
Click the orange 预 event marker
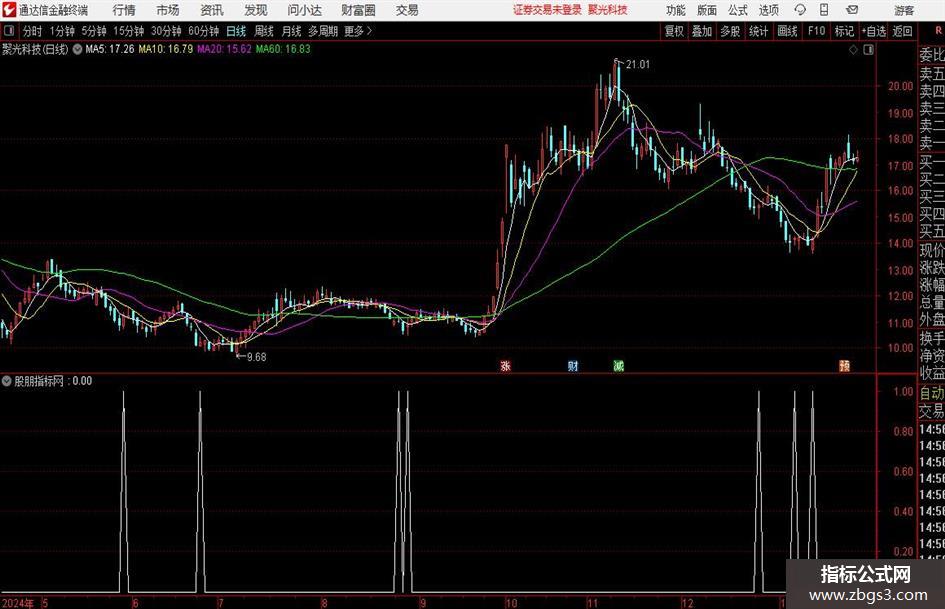(x=844, y=365)
